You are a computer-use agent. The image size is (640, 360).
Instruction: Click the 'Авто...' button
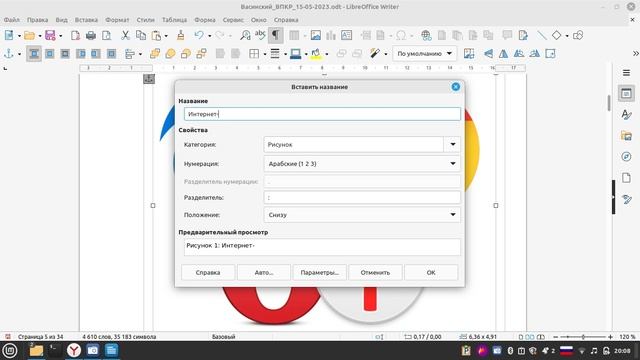[264, 272]
